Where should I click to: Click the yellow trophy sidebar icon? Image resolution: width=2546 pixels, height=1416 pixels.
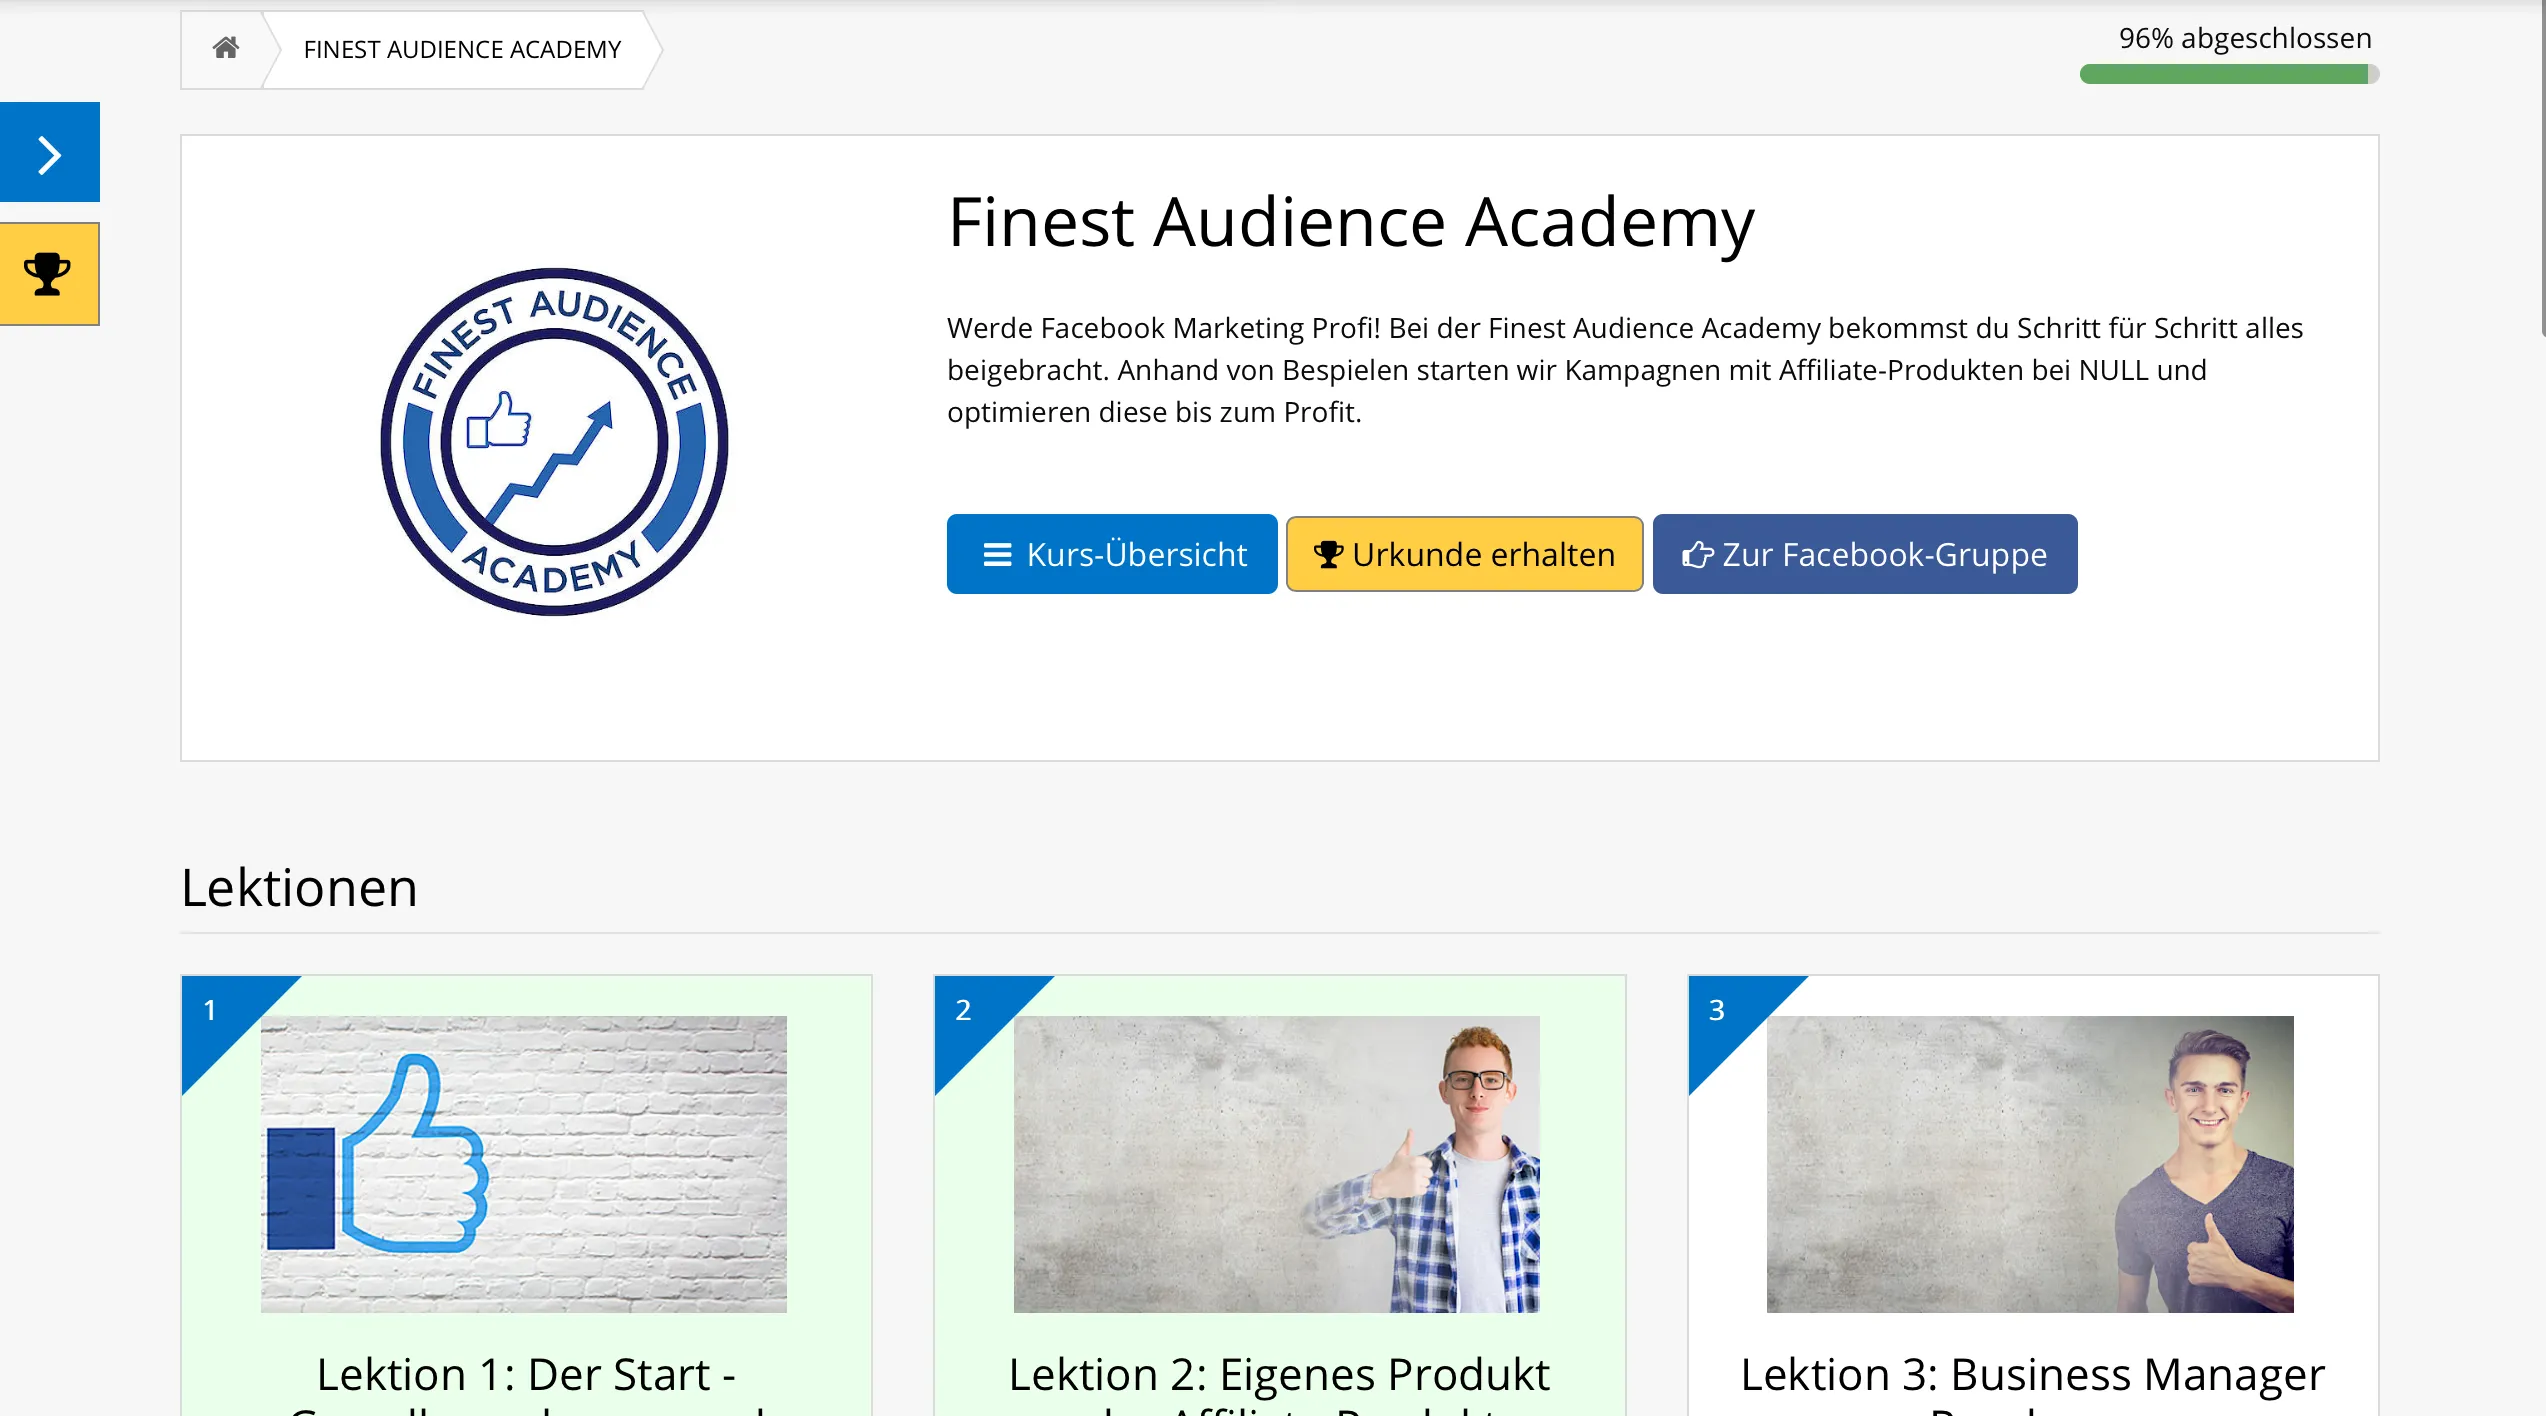49,274
